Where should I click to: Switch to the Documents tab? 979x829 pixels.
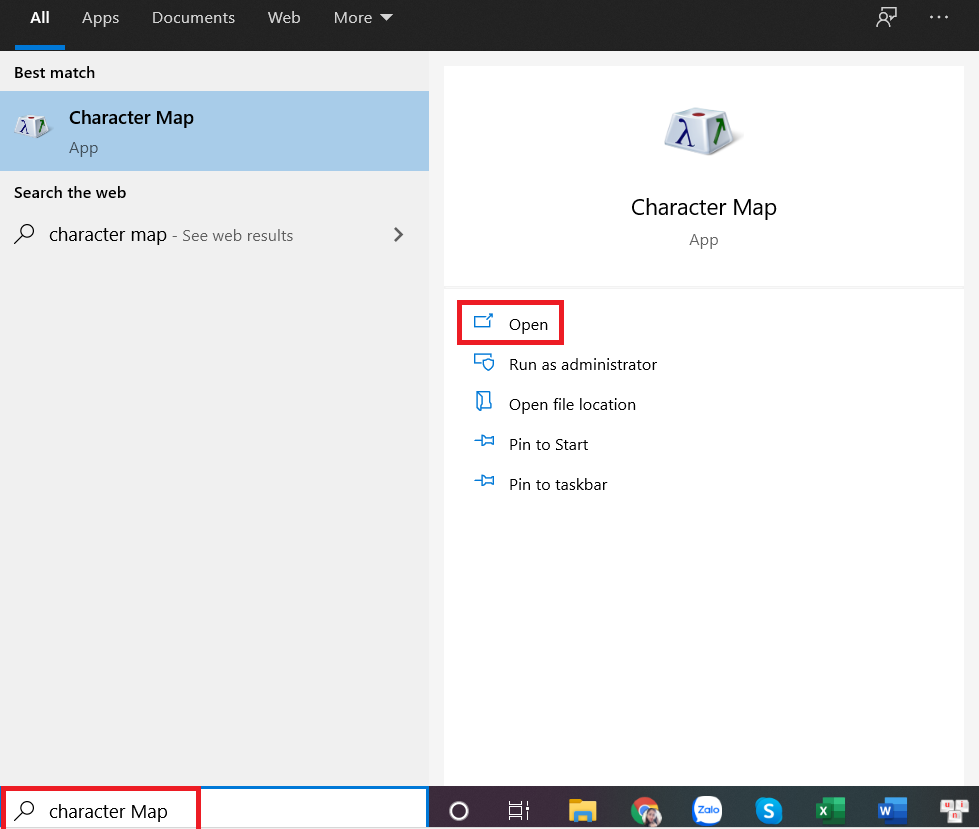click(x=193, y=18)
